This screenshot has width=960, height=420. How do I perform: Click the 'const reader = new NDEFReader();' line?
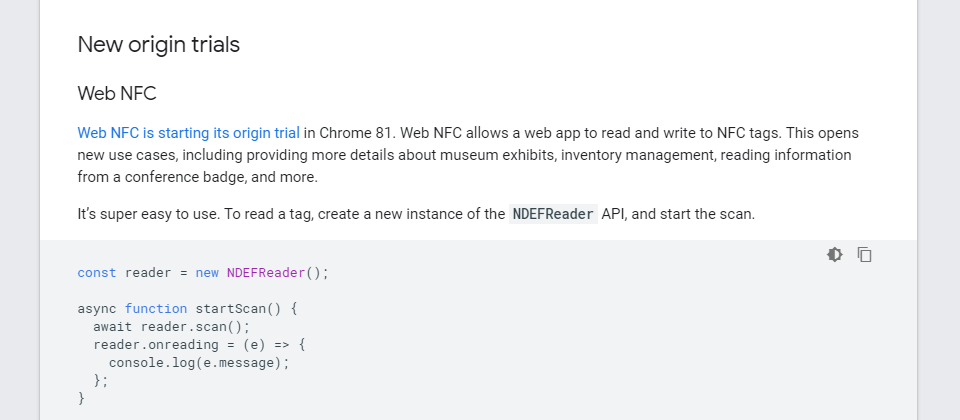pos(203,272)
